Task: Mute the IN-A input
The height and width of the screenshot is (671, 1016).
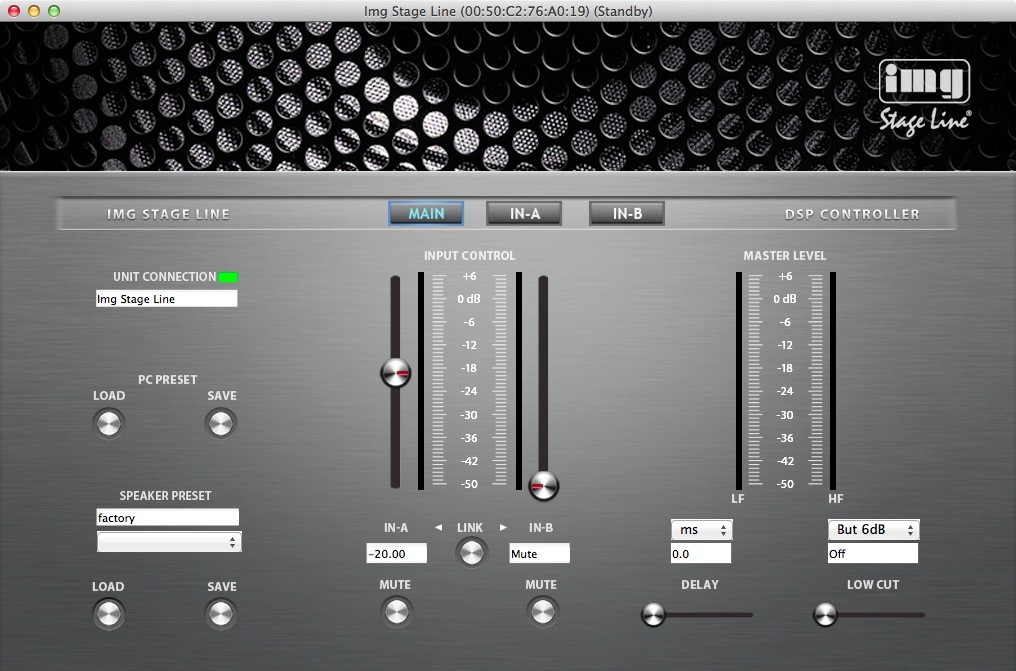Action: 396,611
